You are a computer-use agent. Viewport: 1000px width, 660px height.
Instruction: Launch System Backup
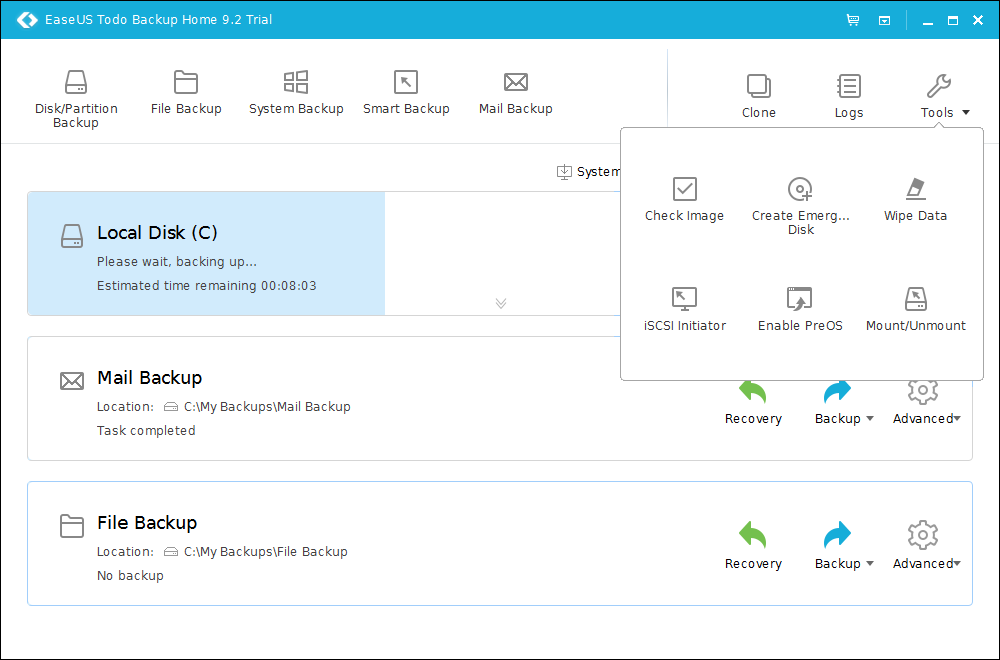pos(296,92)
